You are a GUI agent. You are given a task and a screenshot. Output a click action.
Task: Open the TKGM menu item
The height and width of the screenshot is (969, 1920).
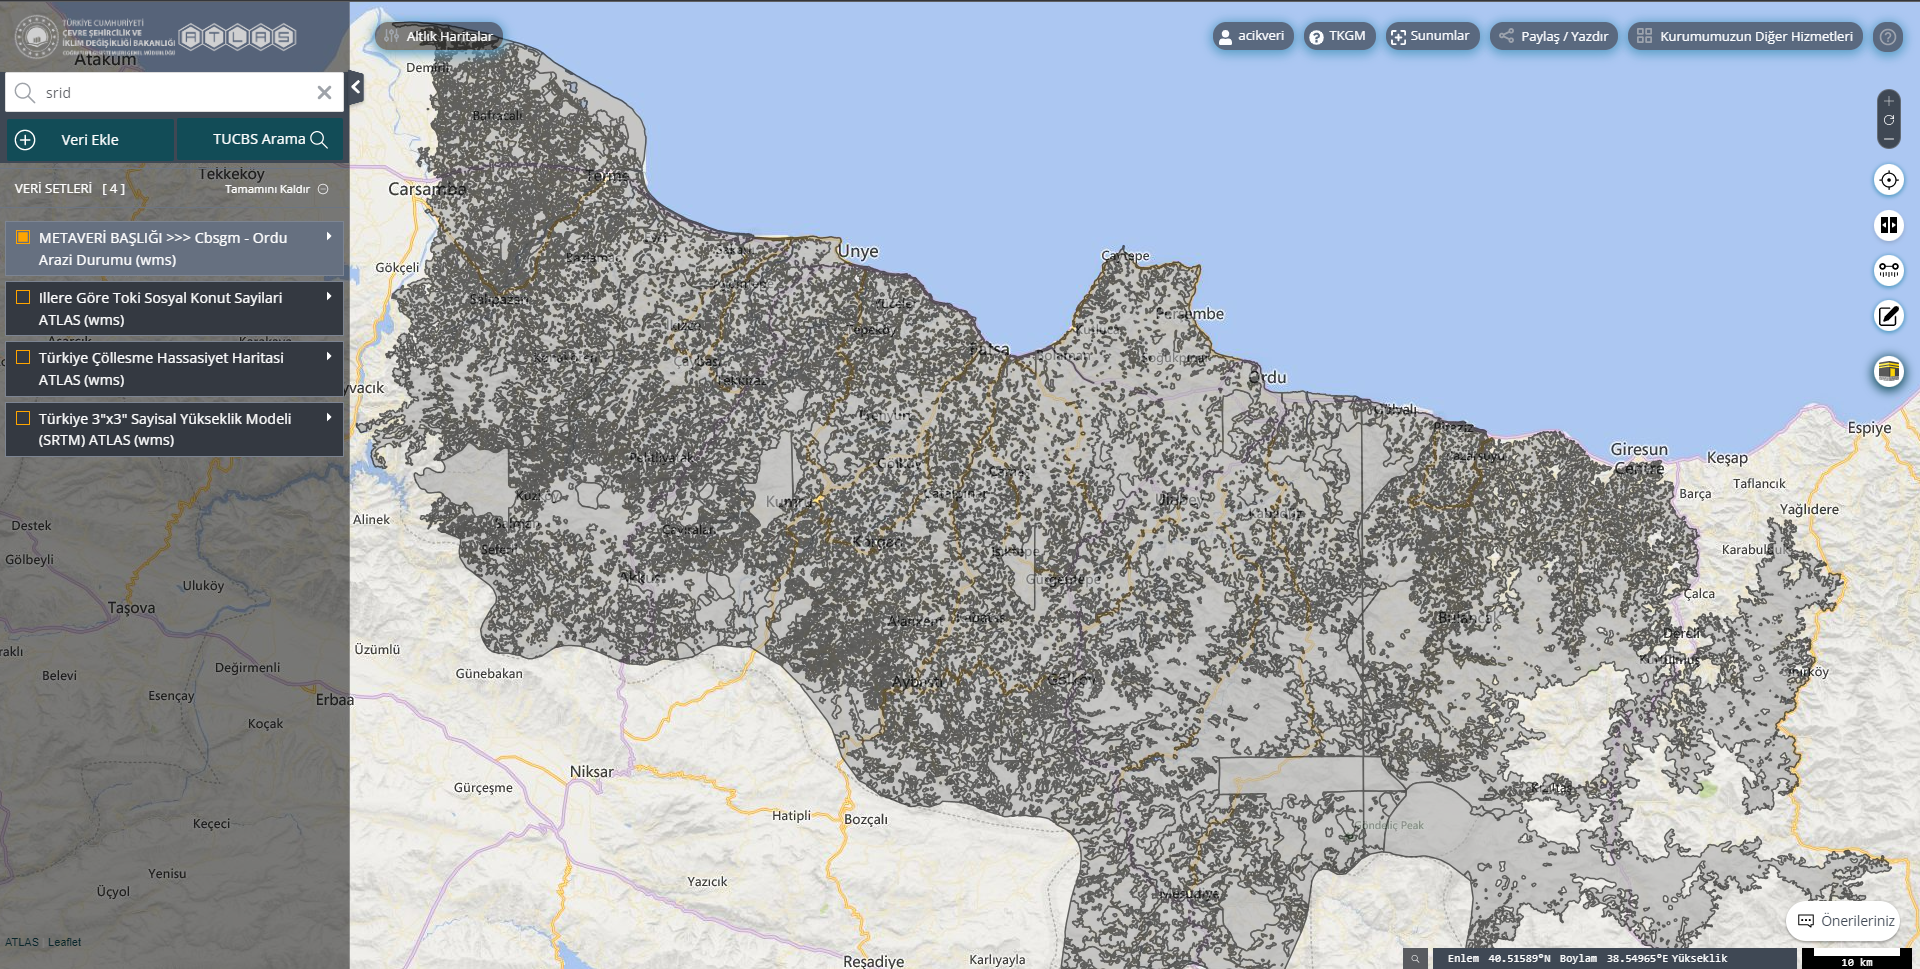pyautogui.click(x=1339, y=36)
